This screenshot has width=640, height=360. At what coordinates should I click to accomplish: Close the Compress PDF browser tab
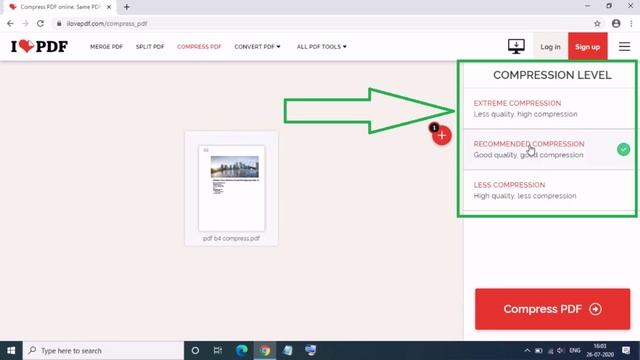(x=109, y=7)
